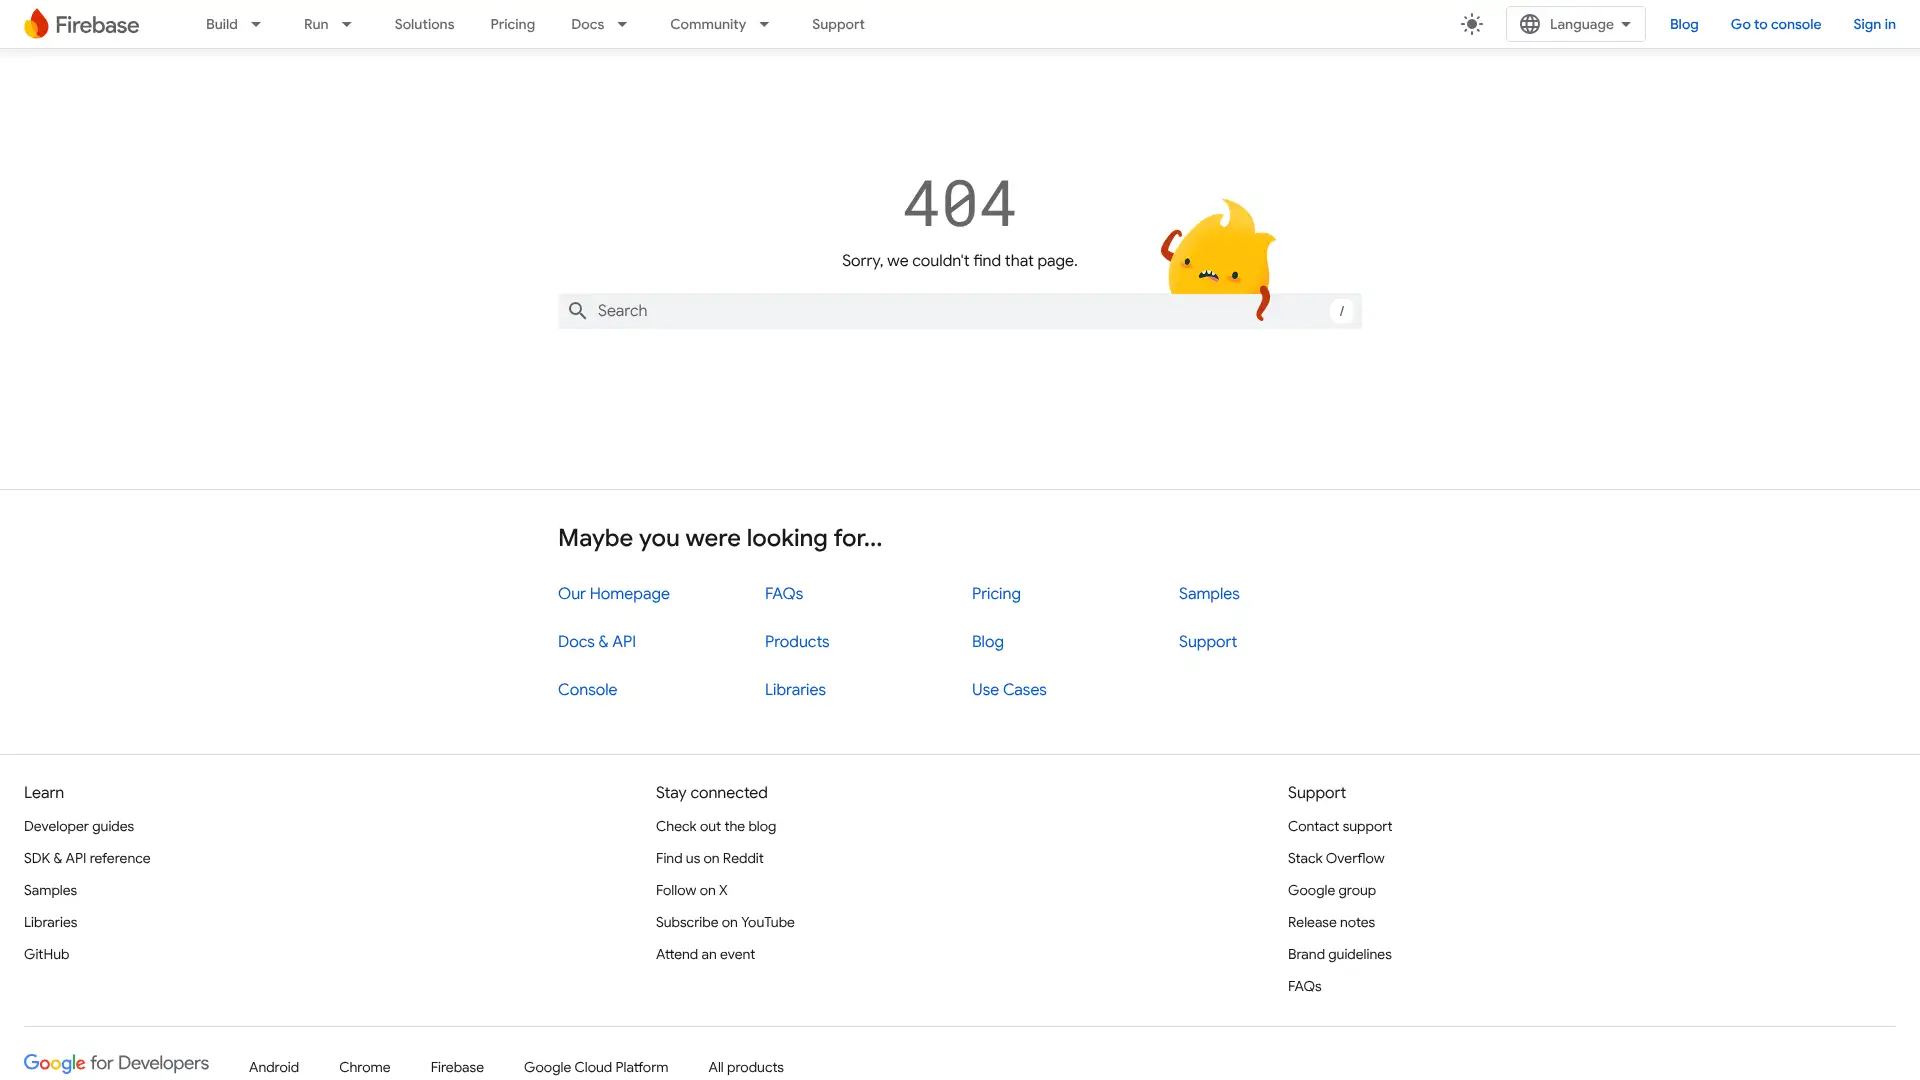This screenshot has height=1080, width=1920.
Task: Click the slash shortcut badge in search
Action: [x=1341, y=311]
